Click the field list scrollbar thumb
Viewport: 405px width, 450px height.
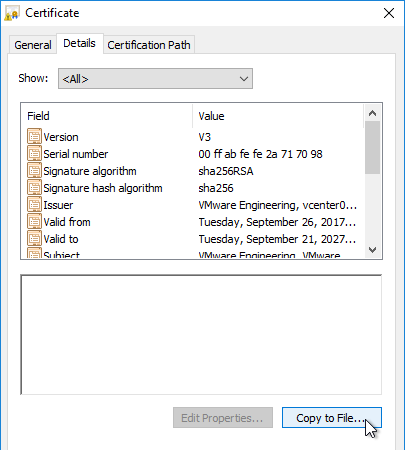[372, 147]
